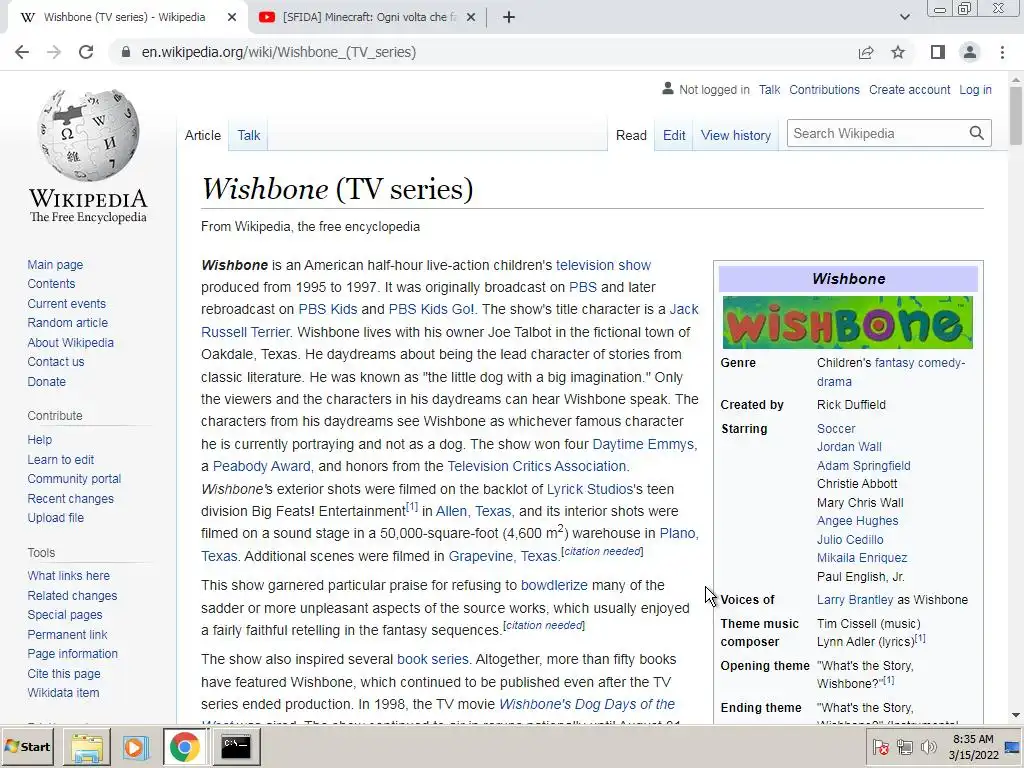Click the Log in link
Viewport: 1024px width, 768px height.
click(975, 89)
